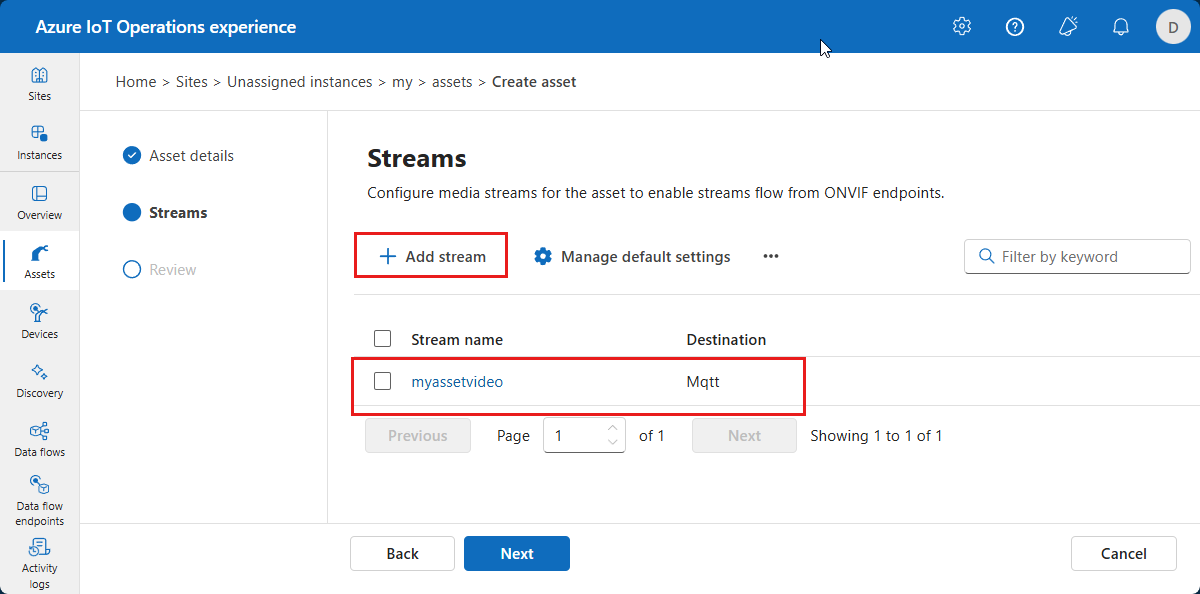Decrease page number with down arrow
1200x594 pixels.
click(x=612, y=442)
